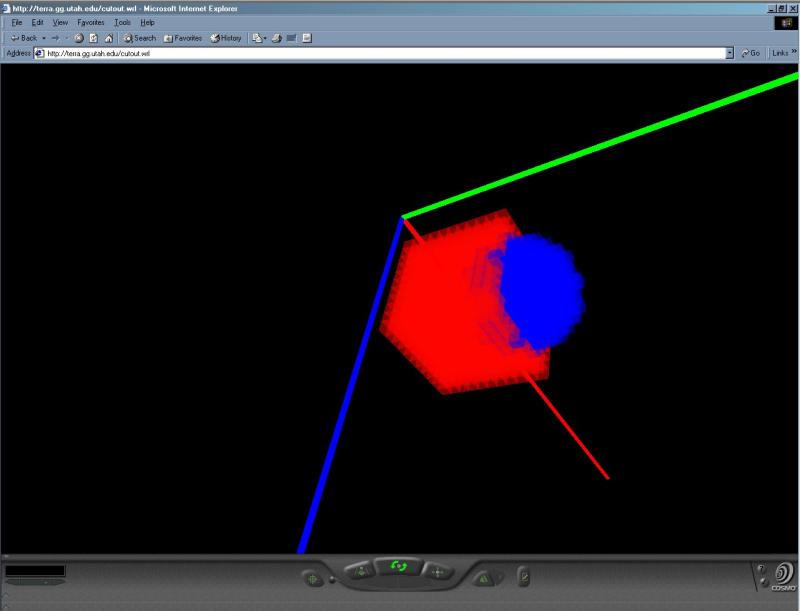Screen dimensions: 800x611
Task: Click the center green rotate control in Cosmo dashboard
Action: pyautogui.click(x=399, y=567)
